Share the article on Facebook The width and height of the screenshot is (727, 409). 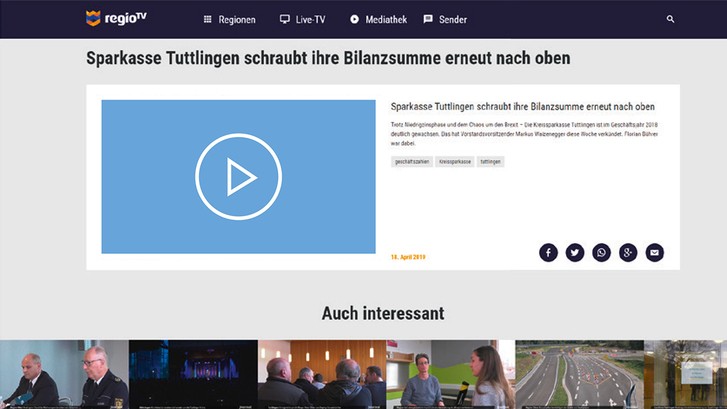coord(548,253)
